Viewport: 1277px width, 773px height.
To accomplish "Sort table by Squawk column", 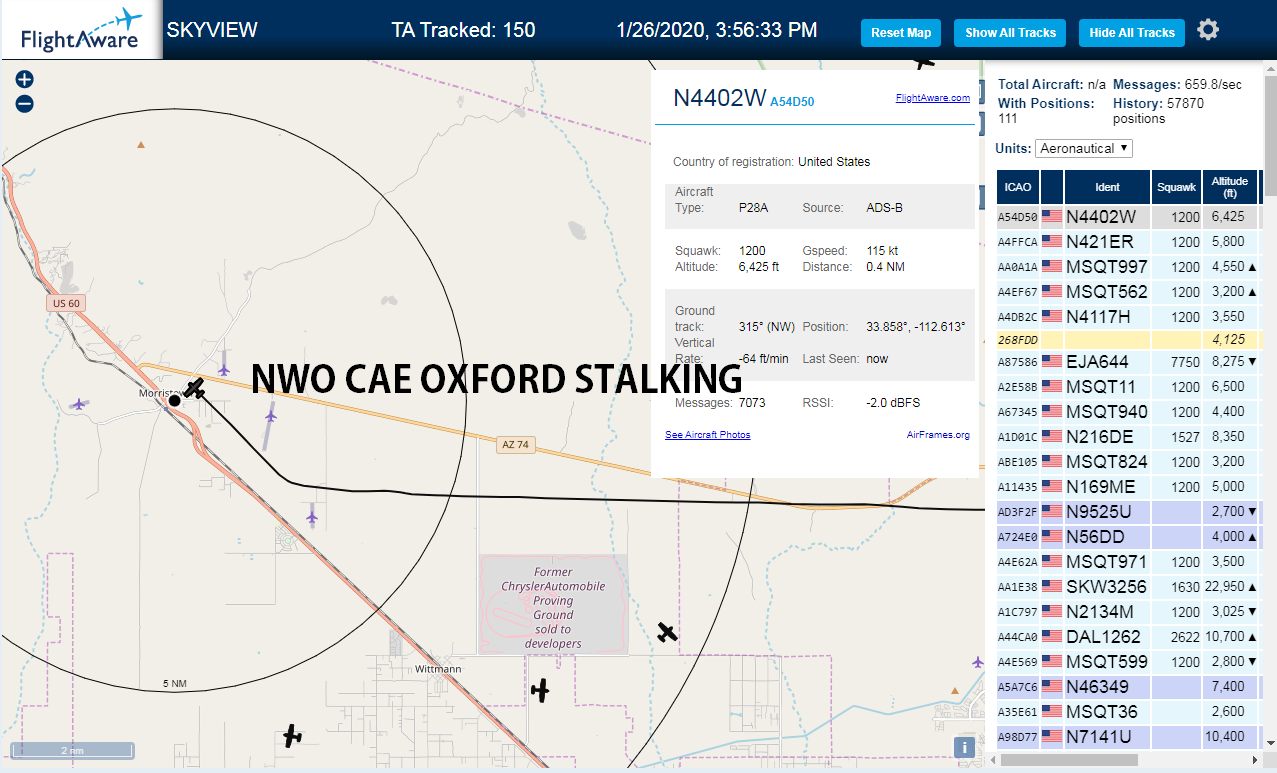I will [x=1177, y=187].
